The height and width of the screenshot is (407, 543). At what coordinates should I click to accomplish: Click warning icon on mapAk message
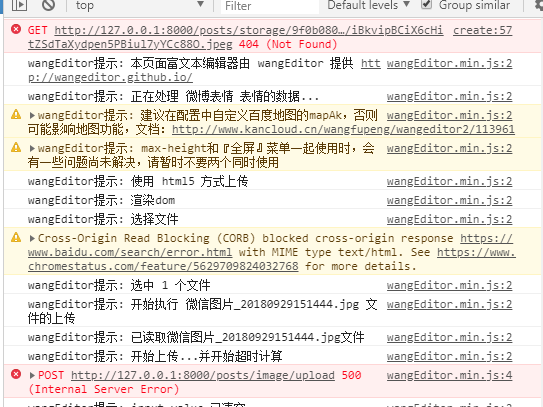(x=16, y=114)
